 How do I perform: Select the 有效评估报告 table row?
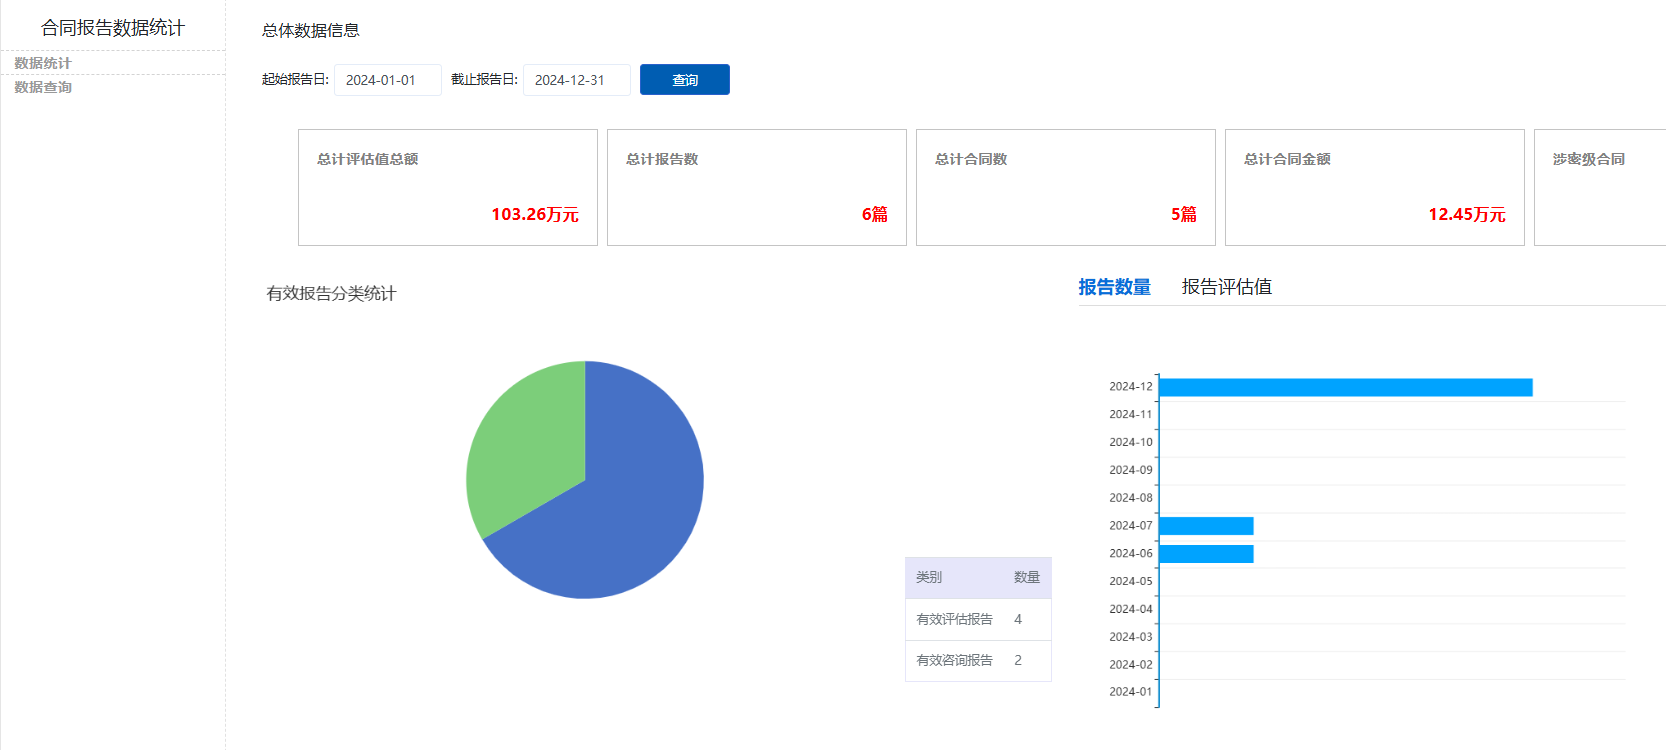(977, 619)
